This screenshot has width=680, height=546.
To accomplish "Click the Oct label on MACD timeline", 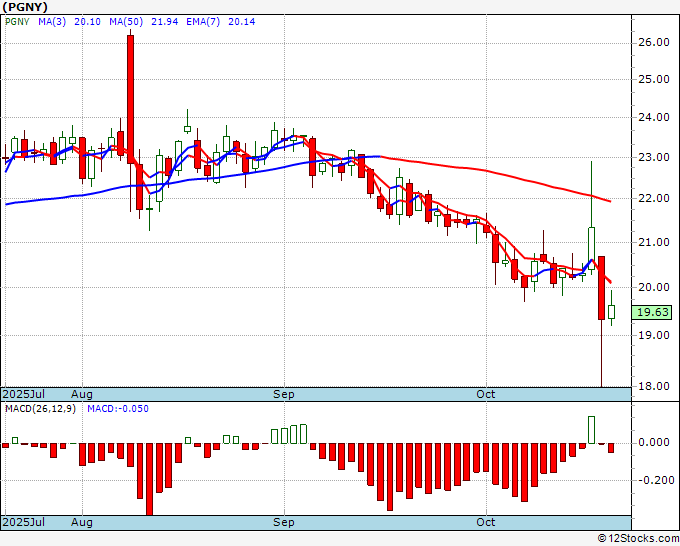I will coord(485,522).
